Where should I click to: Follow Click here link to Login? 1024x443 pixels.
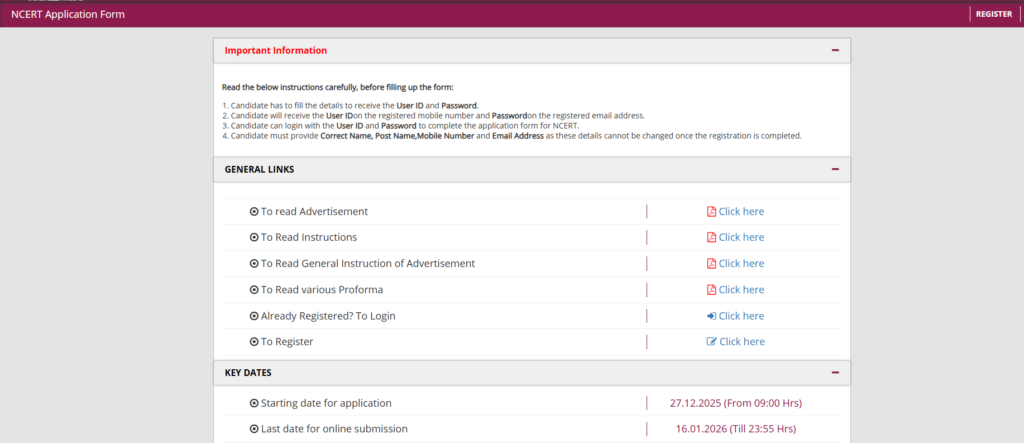pos(741,316)
